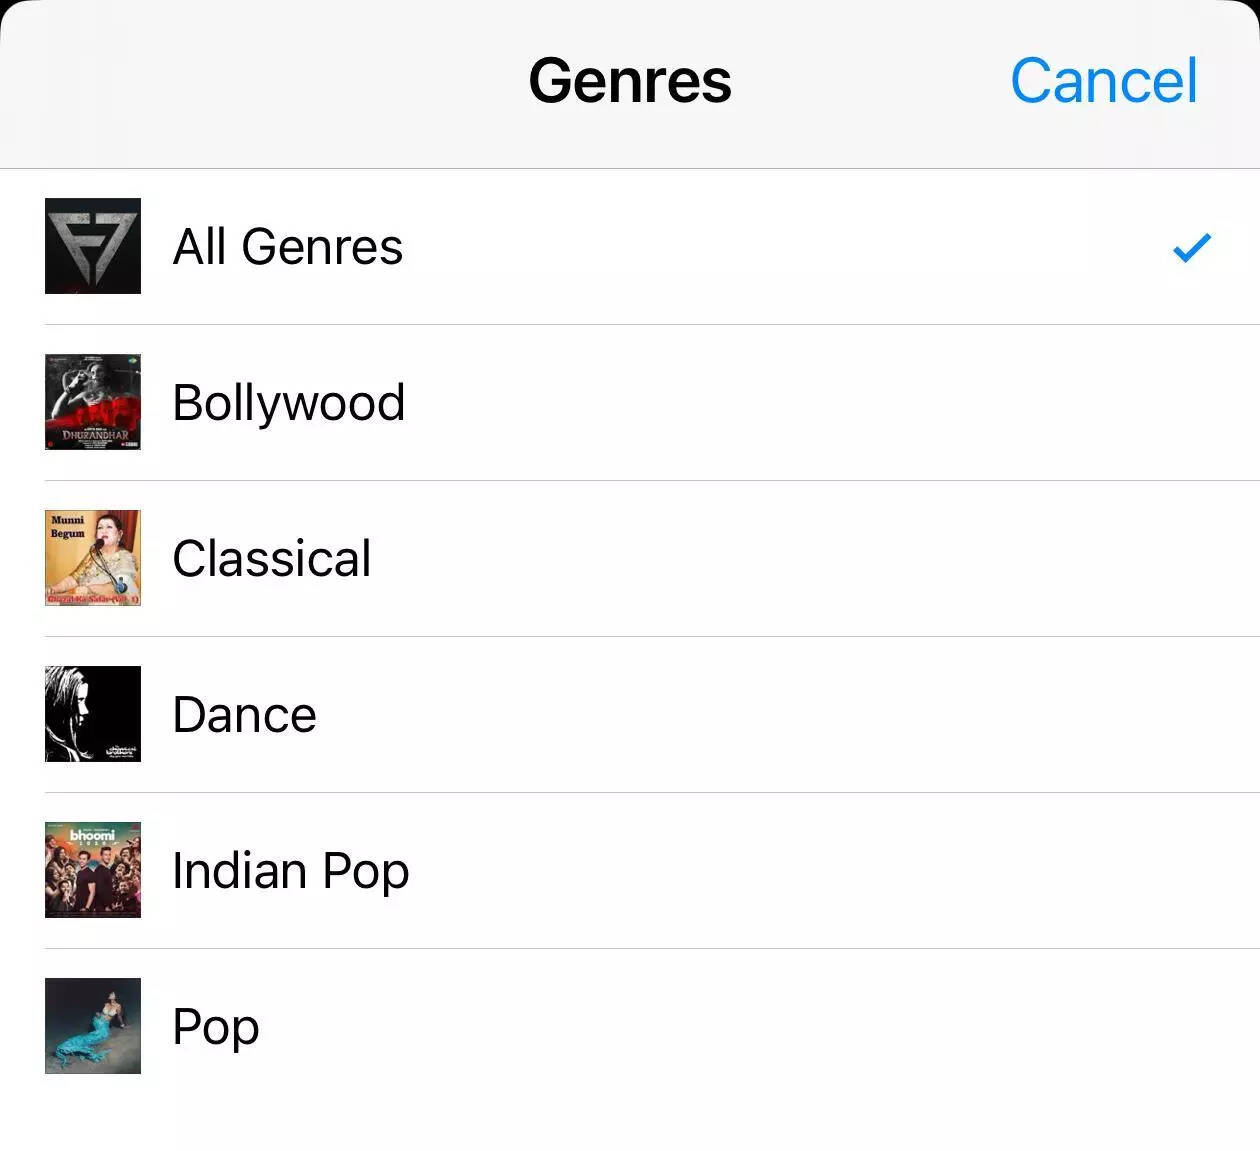Select the All Genres label
1260x1151 pixels.
[288, 247]
